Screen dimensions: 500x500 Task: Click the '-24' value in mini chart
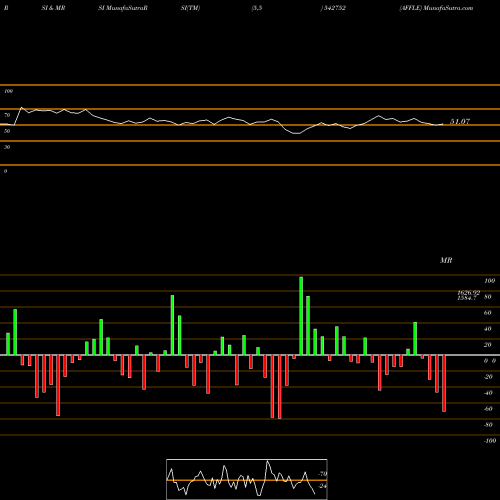point(322,486)
